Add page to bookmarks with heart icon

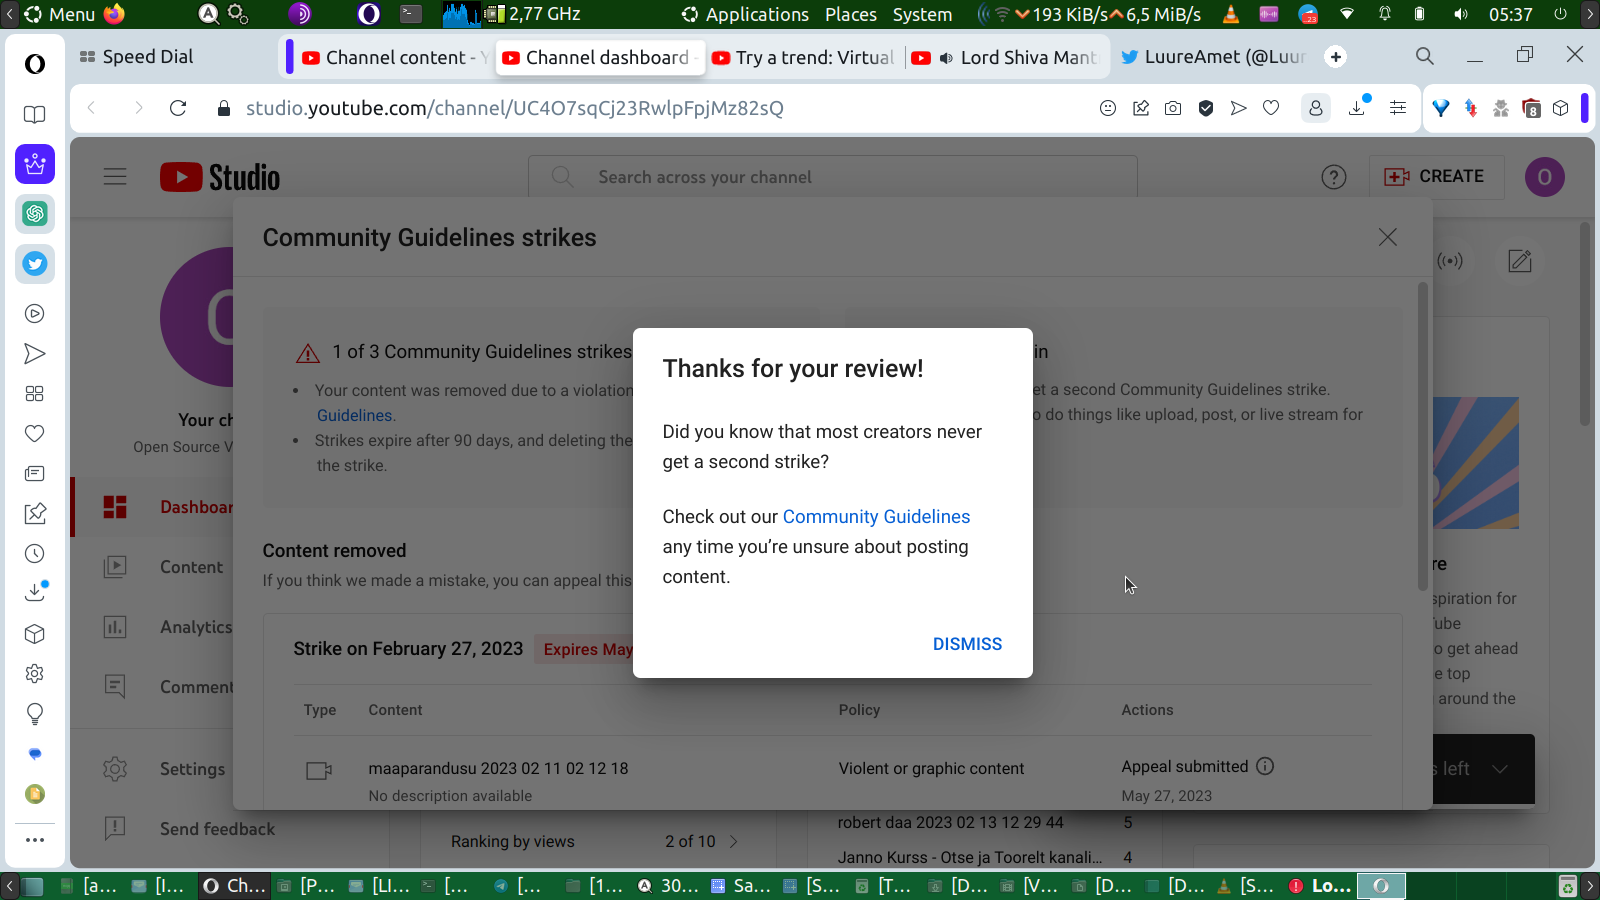tap(1271, 108)
